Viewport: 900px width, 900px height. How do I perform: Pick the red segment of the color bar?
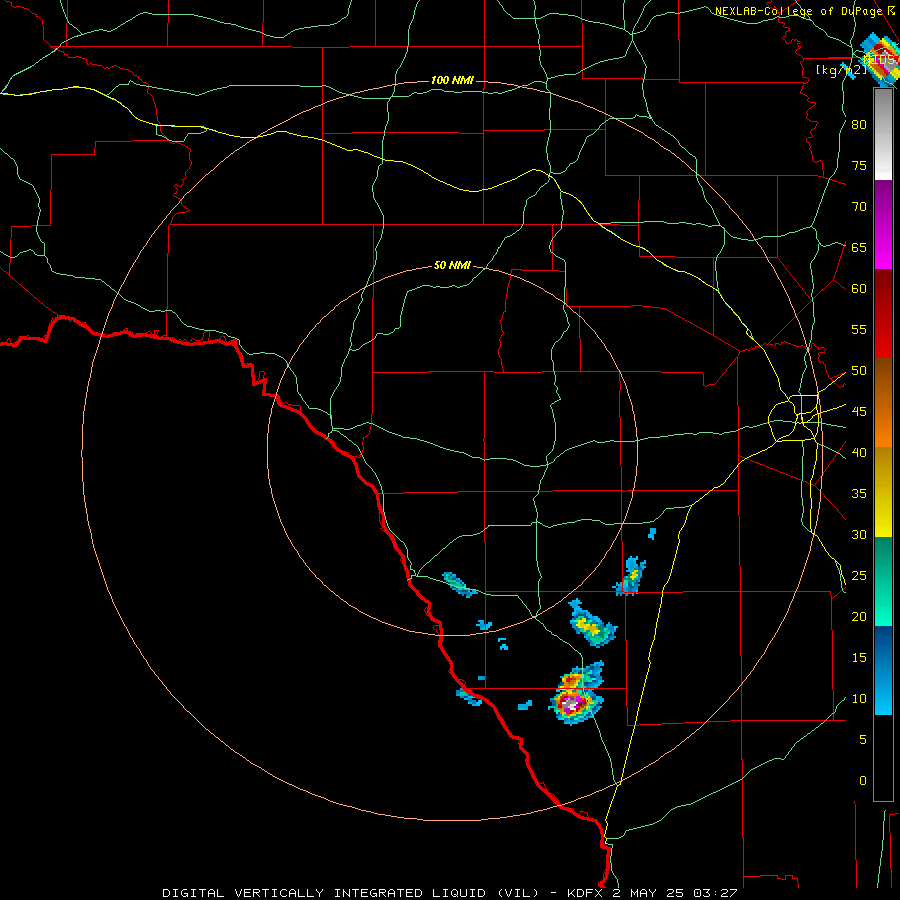tap(883, 313)
